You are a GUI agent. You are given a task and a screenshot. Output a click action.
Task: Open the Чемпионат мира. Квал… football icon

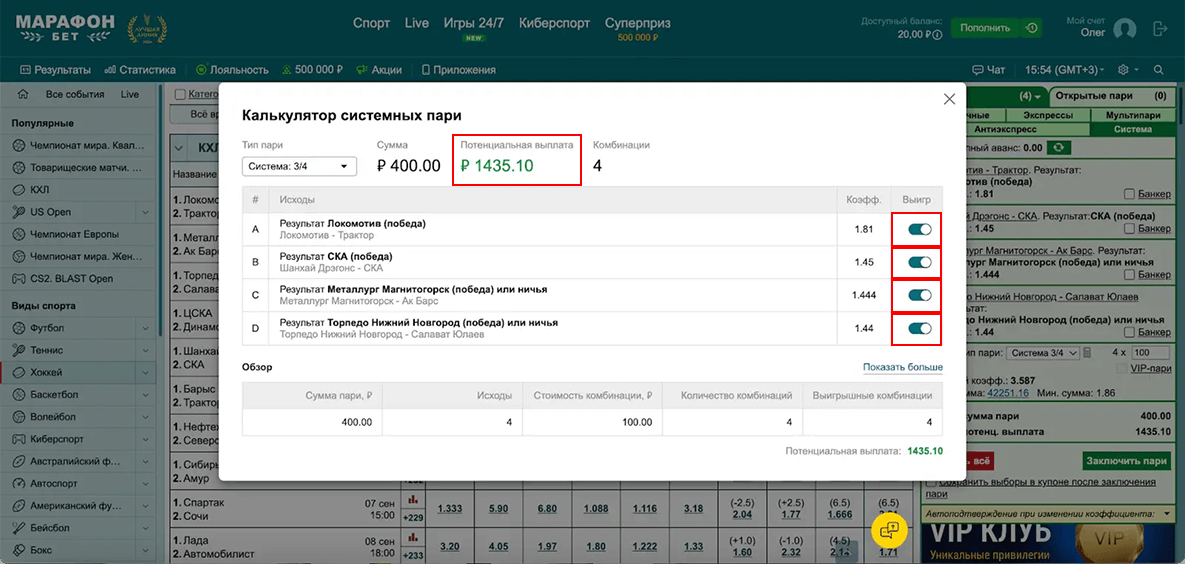tap(19, 145)
